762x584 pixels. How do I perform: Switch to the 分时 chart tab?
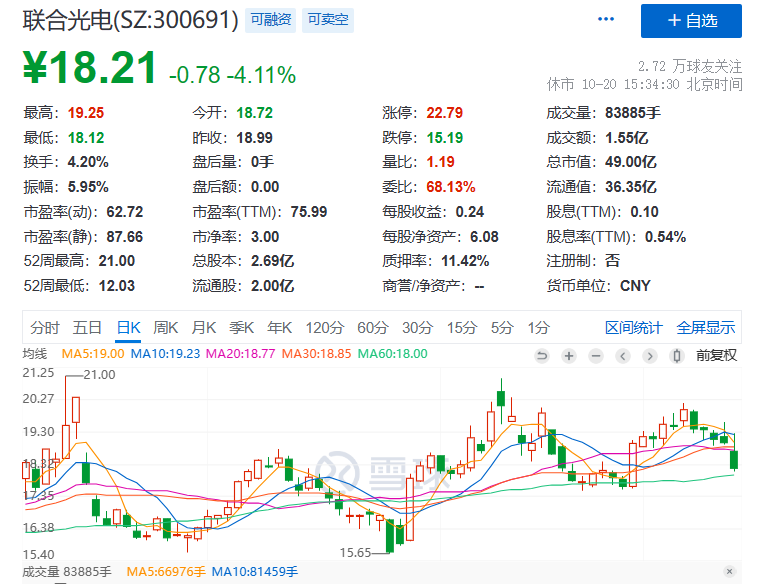pos(45,327)
